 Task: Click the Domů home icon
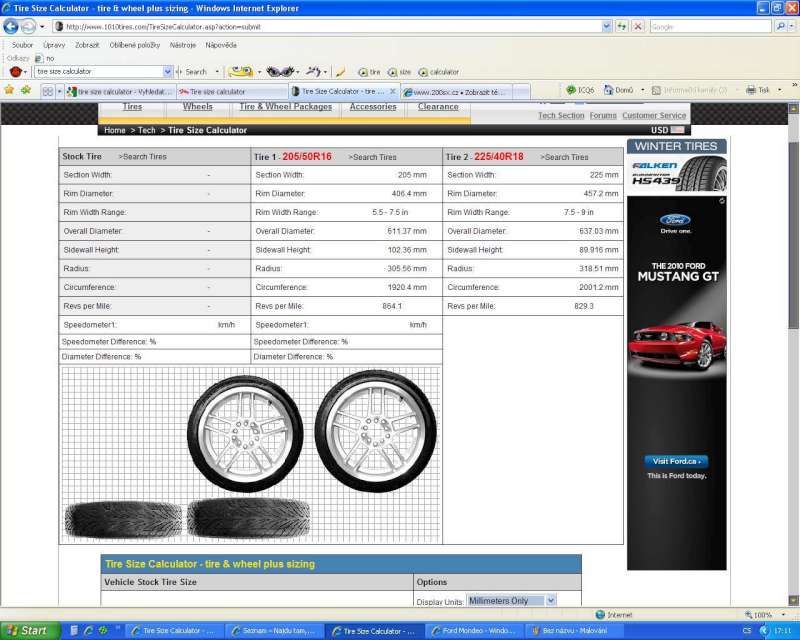click(x=609, y=90)
